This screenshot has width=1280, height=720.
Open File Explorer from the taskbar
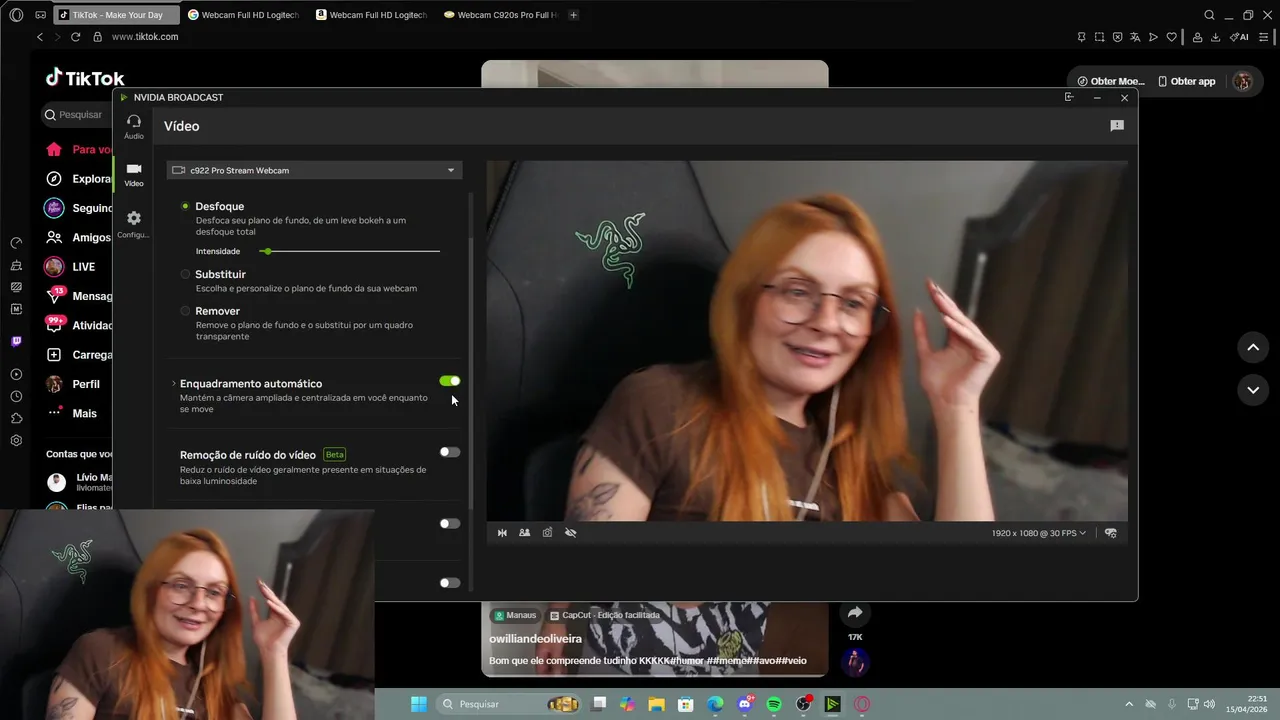tap(657, 704)
